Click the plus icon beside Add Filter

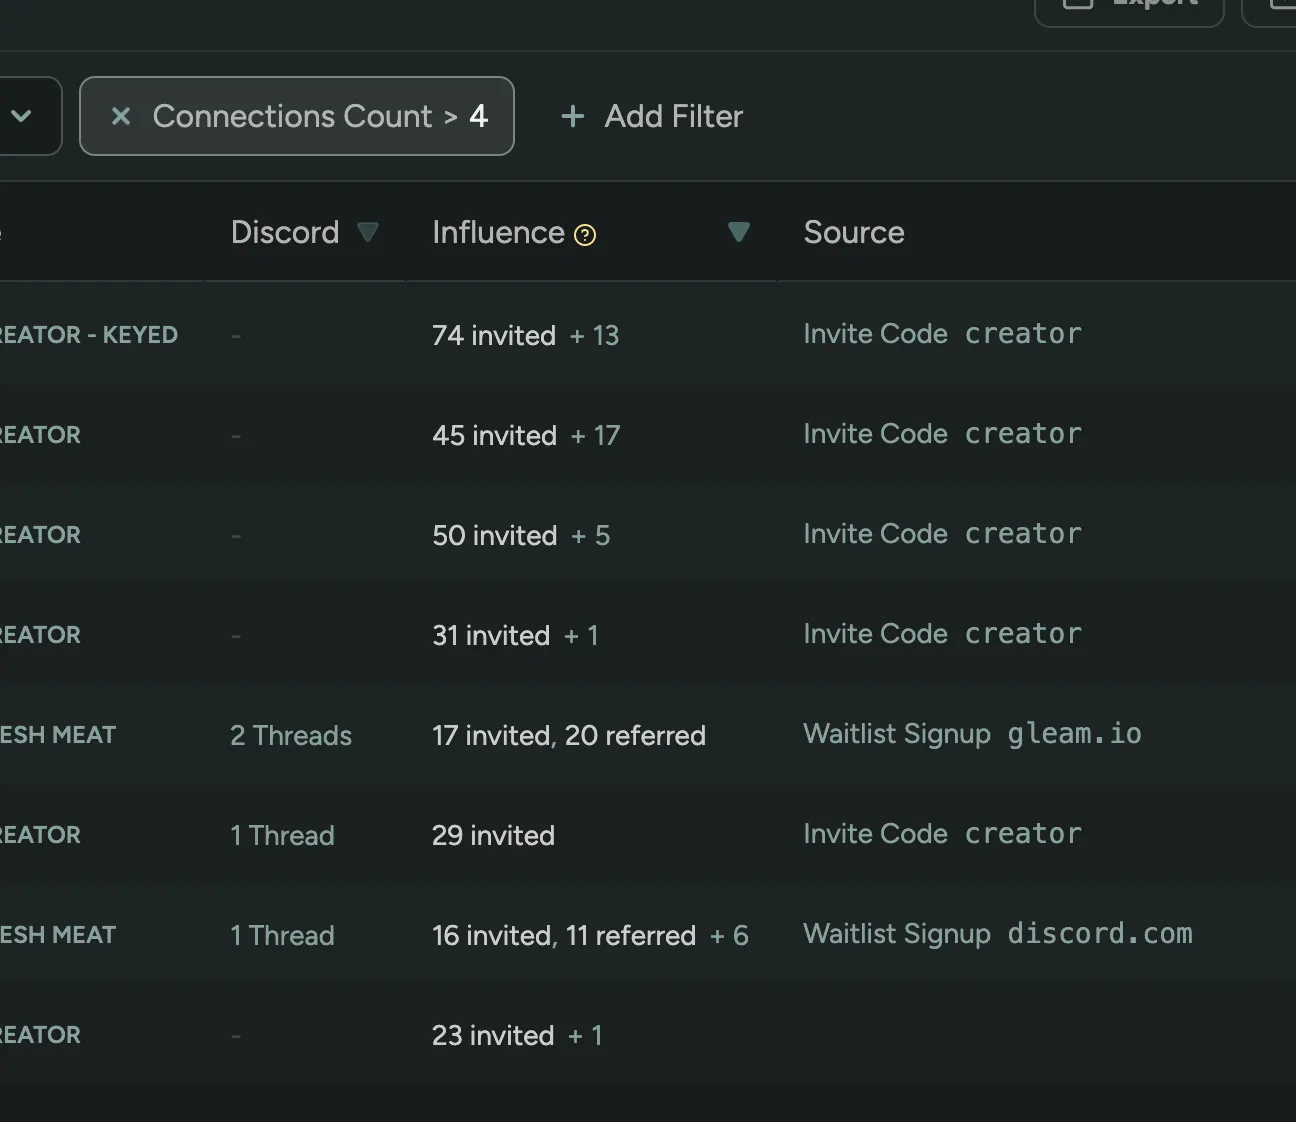pyautogui.click(x=572, y=116)
